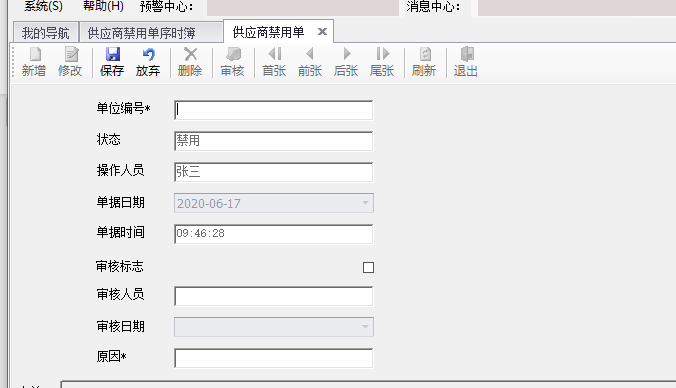Exit the form with 退出 icon

466,62
